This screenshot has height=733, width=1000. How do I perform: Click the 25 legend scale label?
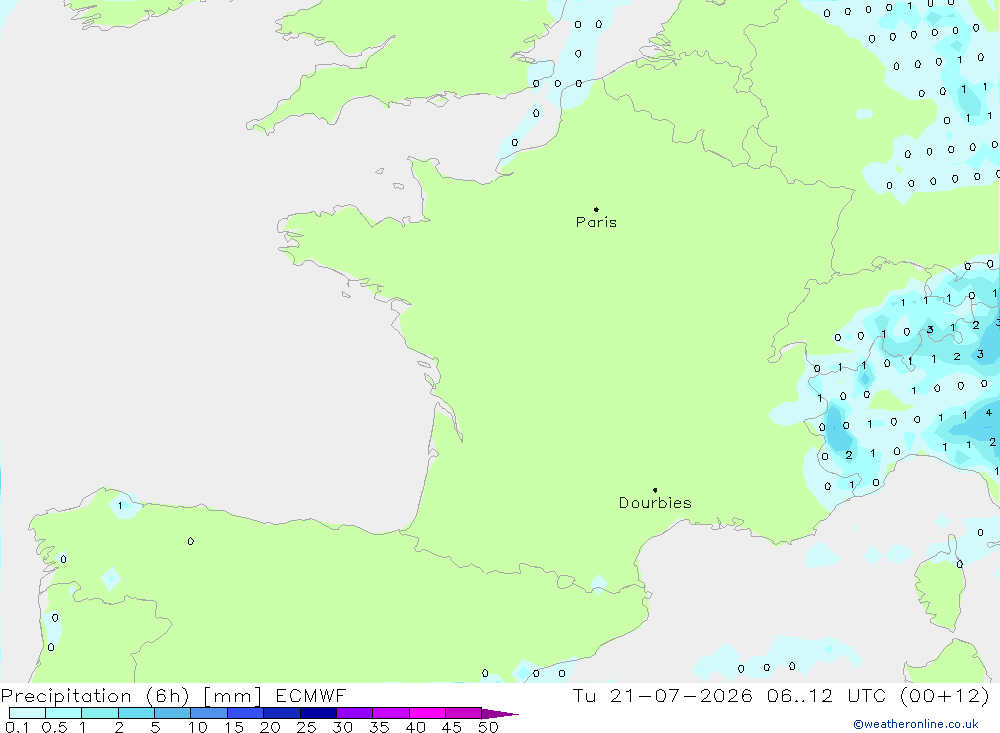pyautogui.click(x=307, y=727)
